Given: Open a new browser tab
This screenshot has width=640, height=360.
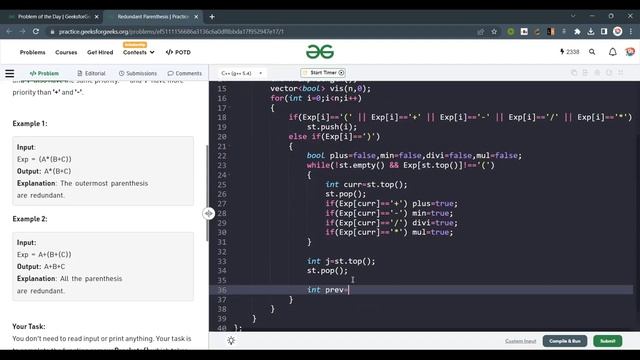Looking at the screenshot, I should pyautogui.click(x=212, y=17).
